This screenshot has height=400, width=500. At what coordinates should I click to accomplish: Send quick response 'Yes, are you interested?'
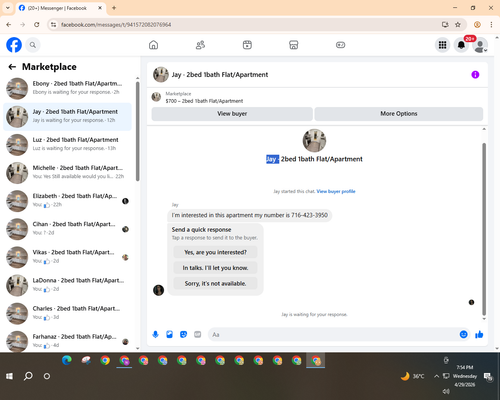215,252
